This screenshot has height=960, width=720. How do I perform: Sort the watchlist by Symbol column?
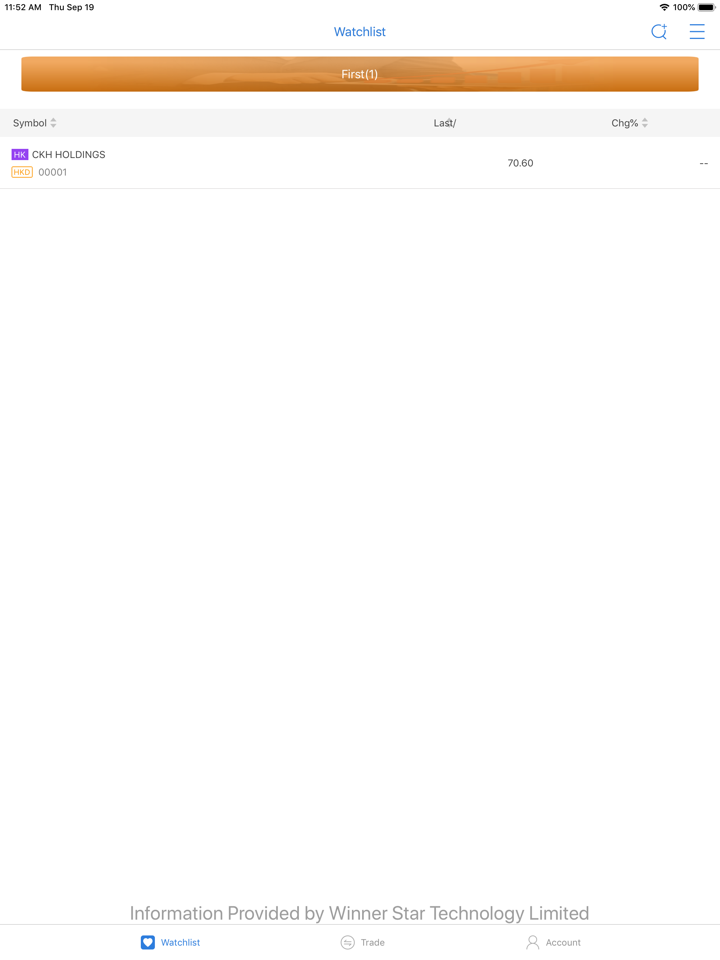pyautogui.click(x=35, y=123)
